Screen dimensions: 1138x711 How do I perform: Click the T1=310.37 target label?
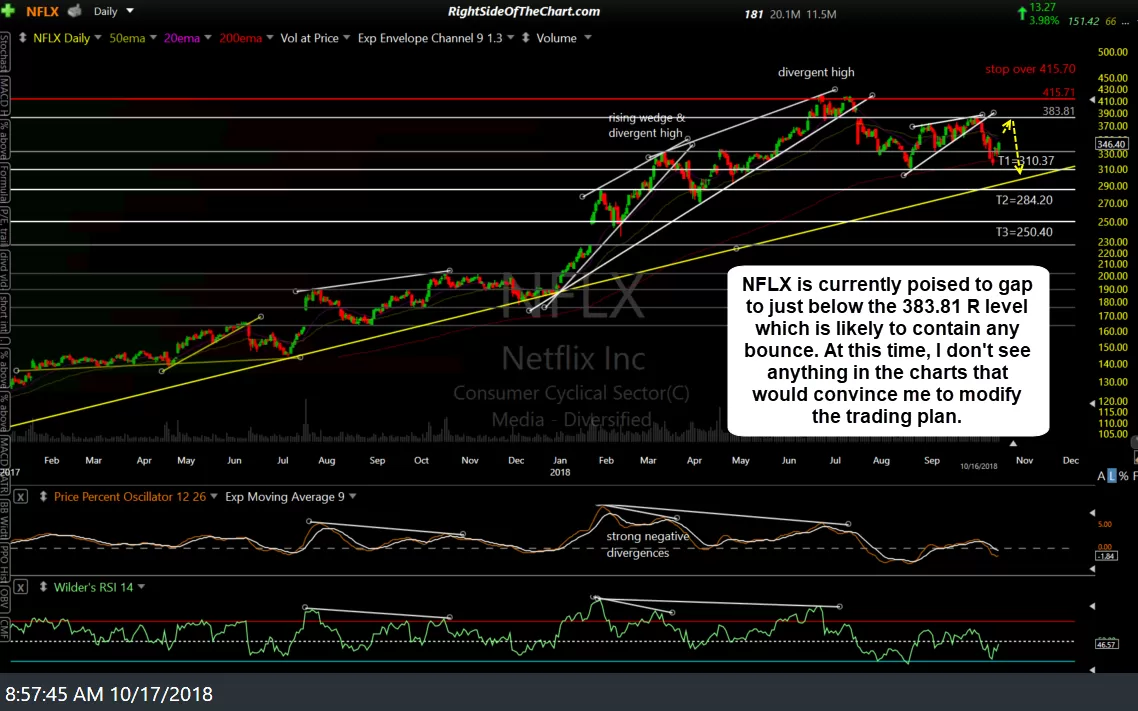tap(1026, 160)
